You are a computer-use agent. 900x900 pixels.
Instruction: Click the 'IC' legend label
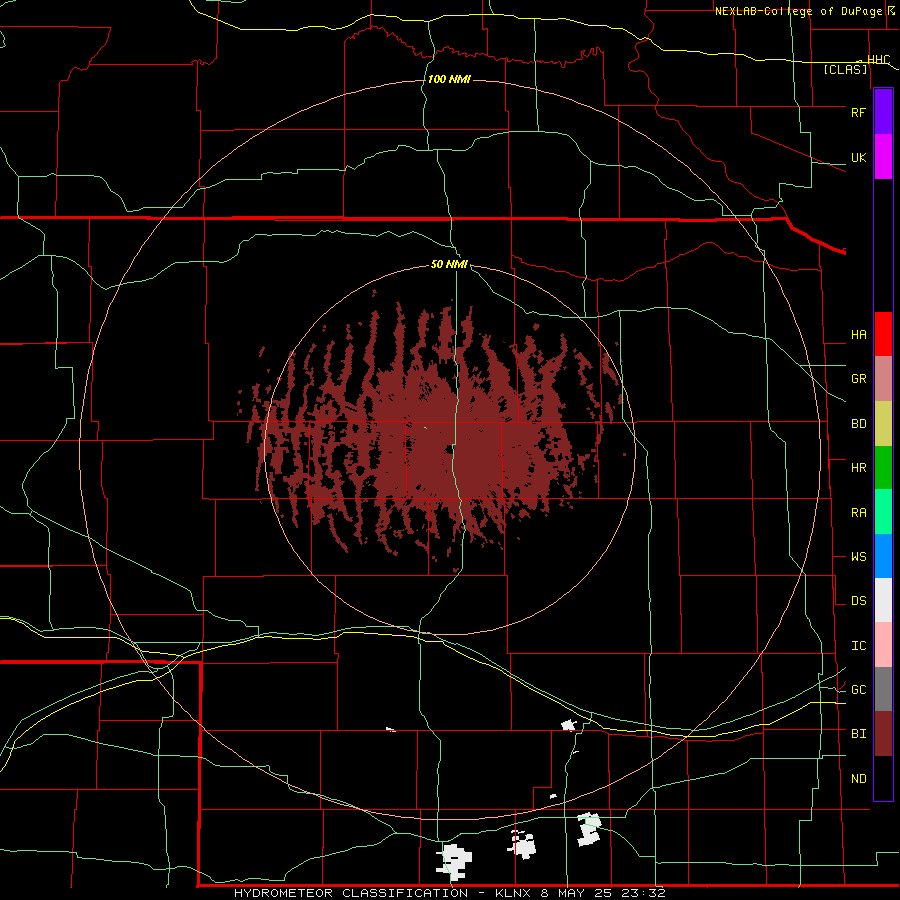click(859, 646)
